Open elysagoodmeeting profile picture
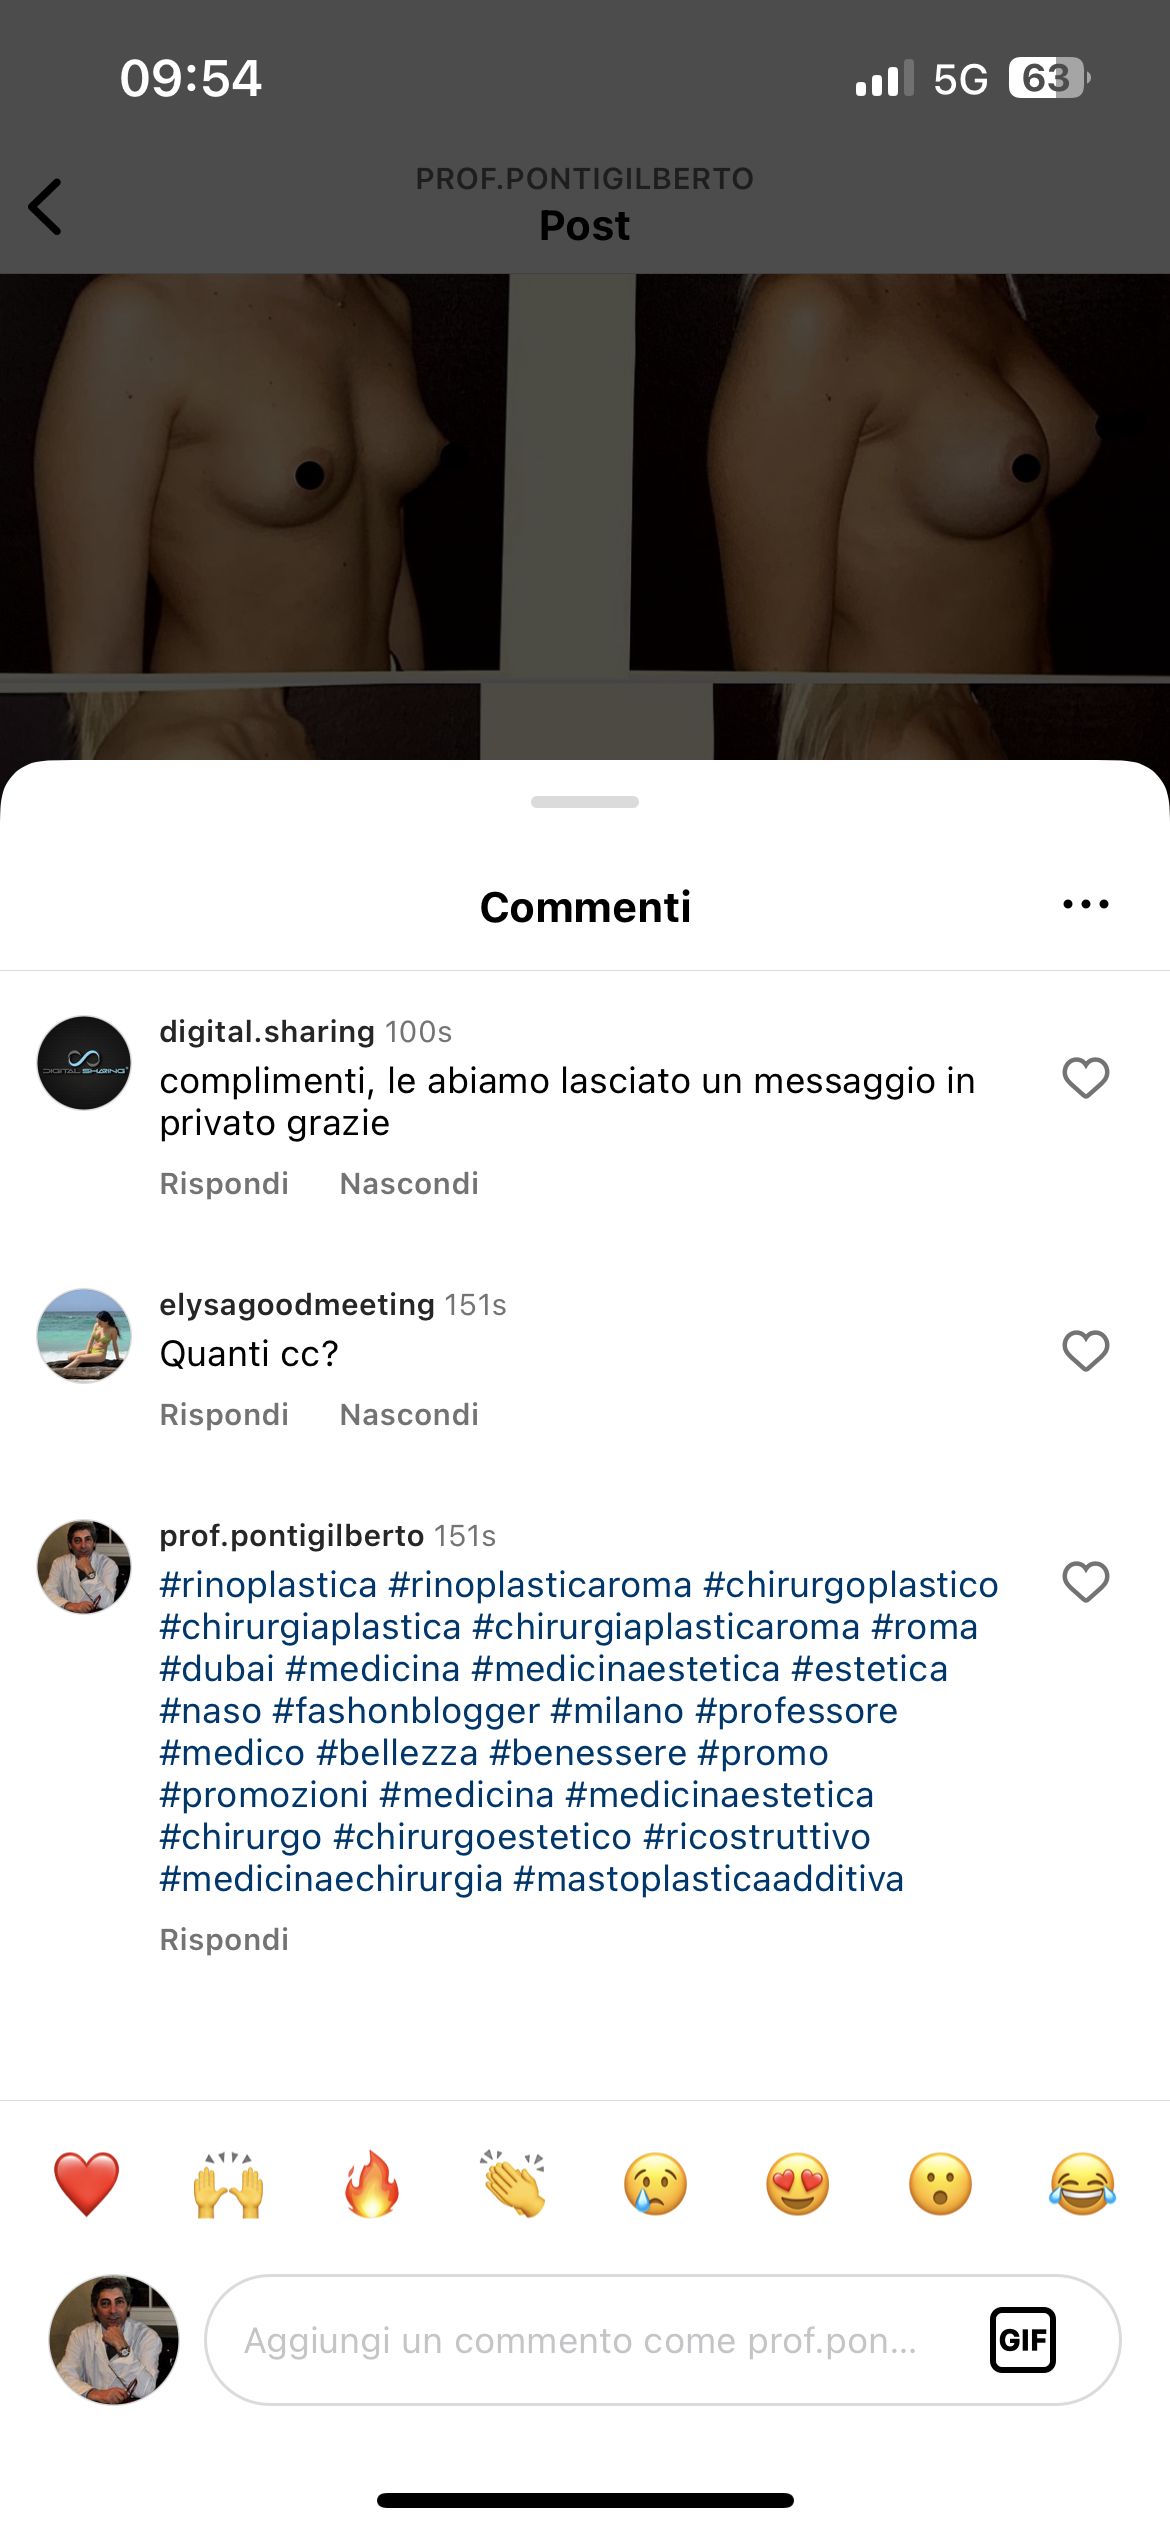 pyautogui.click(x=84, y=1336)
